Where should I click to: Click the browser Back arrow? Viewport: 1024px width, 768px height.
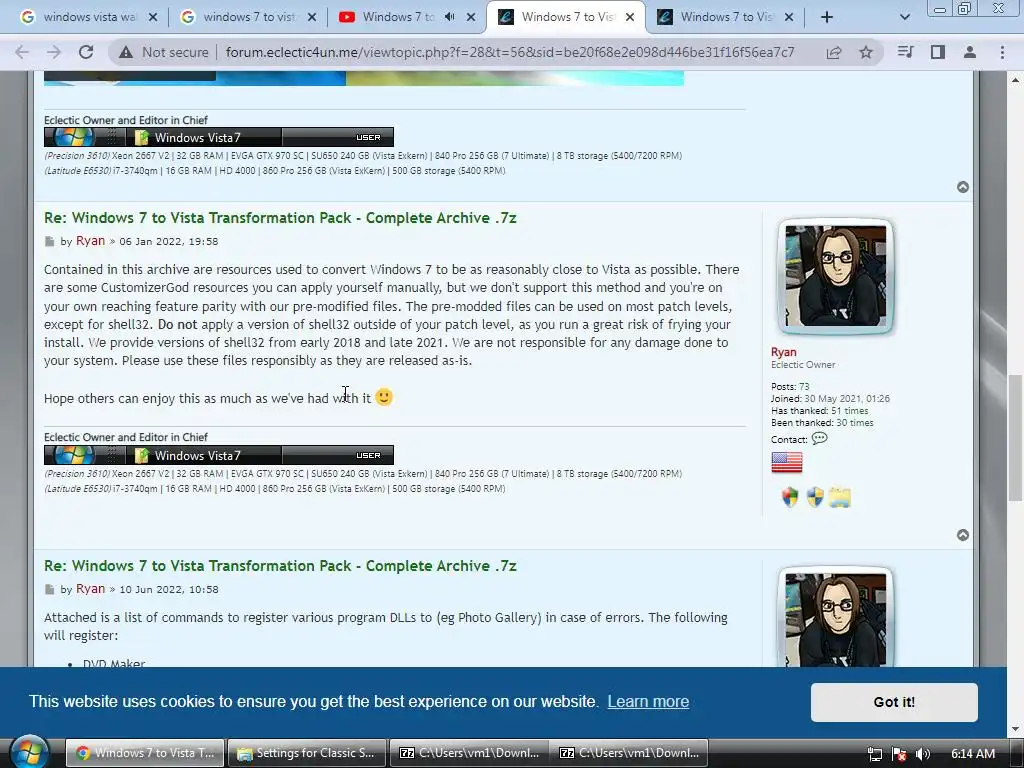pyautogui.click(x=22, y=52)
